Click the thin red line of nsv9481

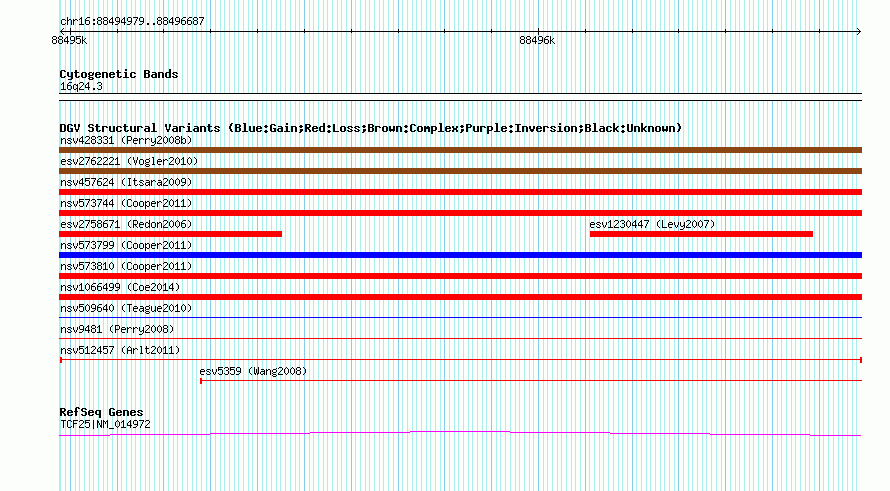(460, 338)
